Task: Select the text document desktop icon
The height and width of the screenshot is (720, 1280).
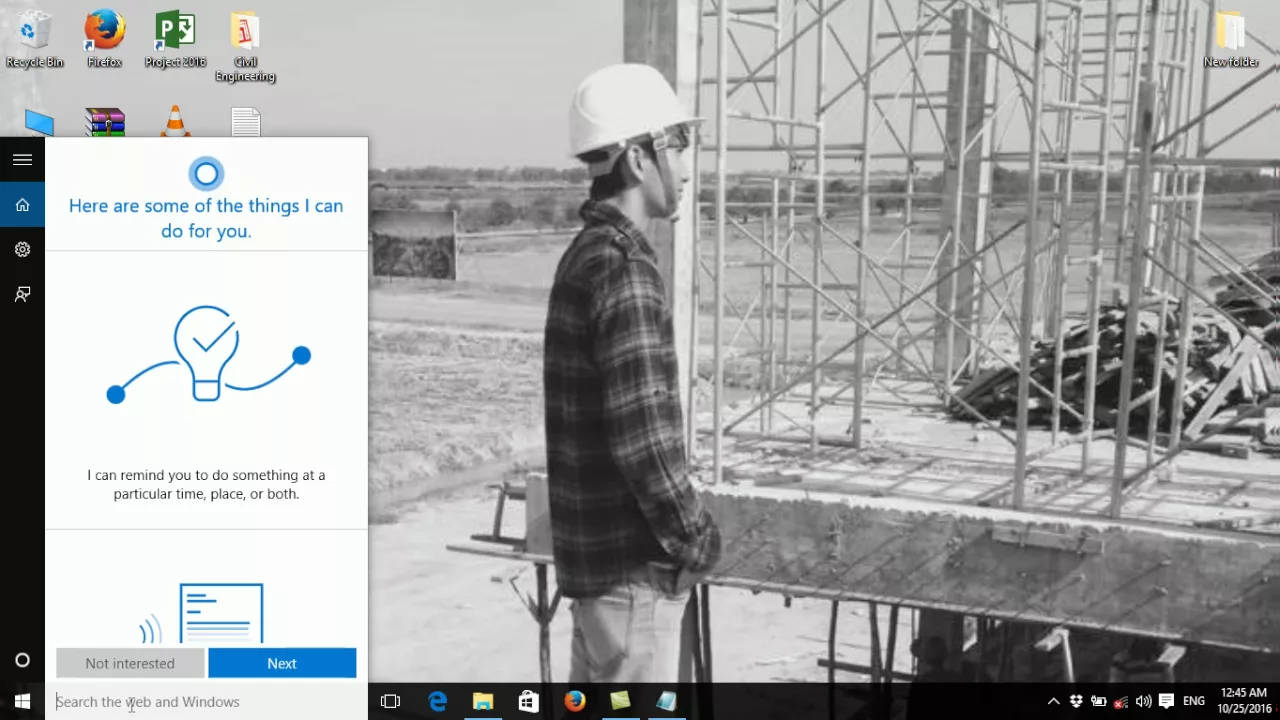Action: tap(245, 122)
